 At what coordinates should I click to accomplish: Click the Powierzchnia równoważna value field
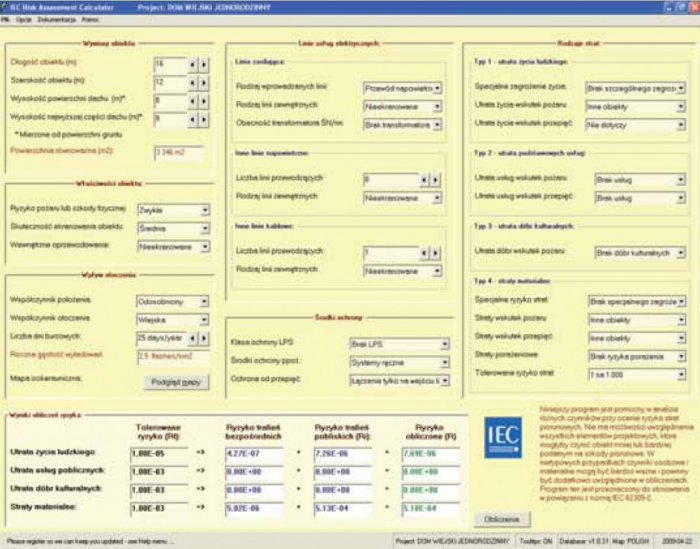click(179, 153)
